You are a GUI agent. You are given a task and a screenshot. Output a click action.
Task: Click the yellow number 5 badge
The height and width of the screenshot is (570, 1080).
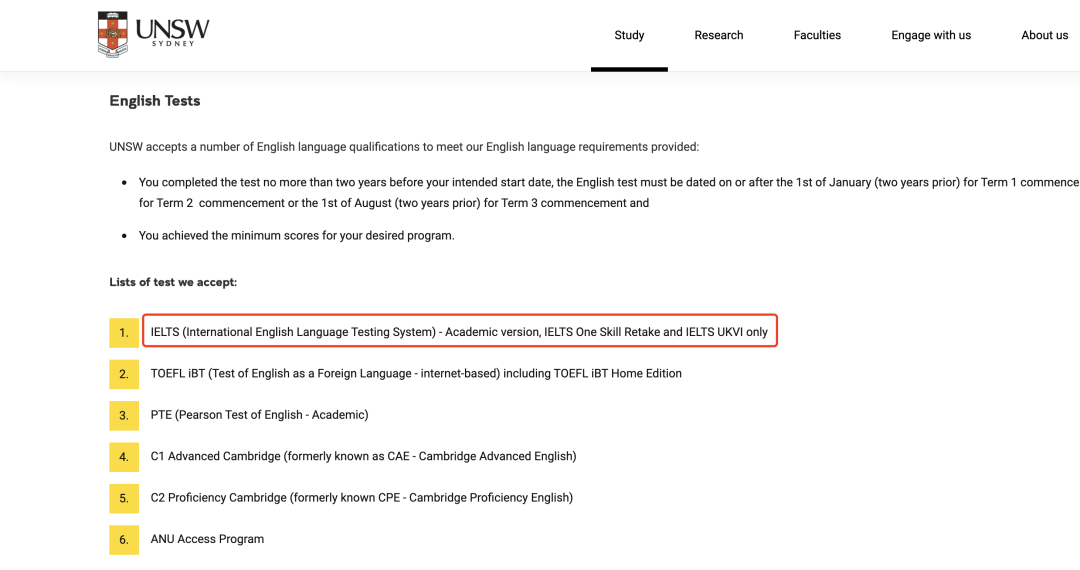(x=124, y=498)
